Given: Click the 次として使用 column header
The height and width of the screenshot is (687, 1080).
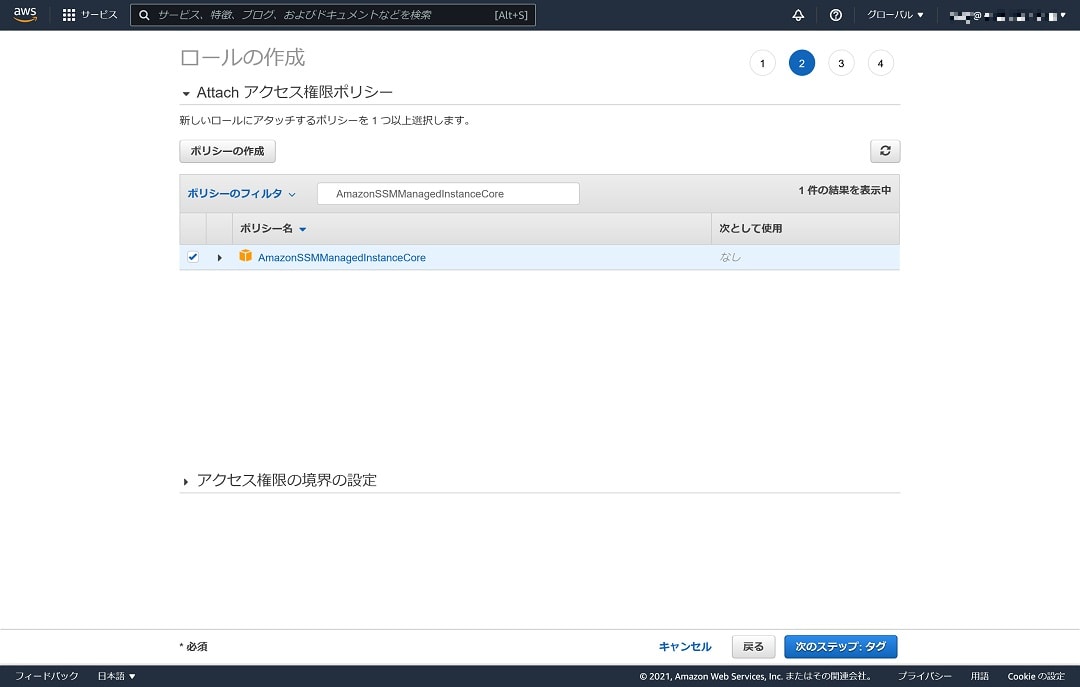Looking at the screenshot, I should 751,229.
